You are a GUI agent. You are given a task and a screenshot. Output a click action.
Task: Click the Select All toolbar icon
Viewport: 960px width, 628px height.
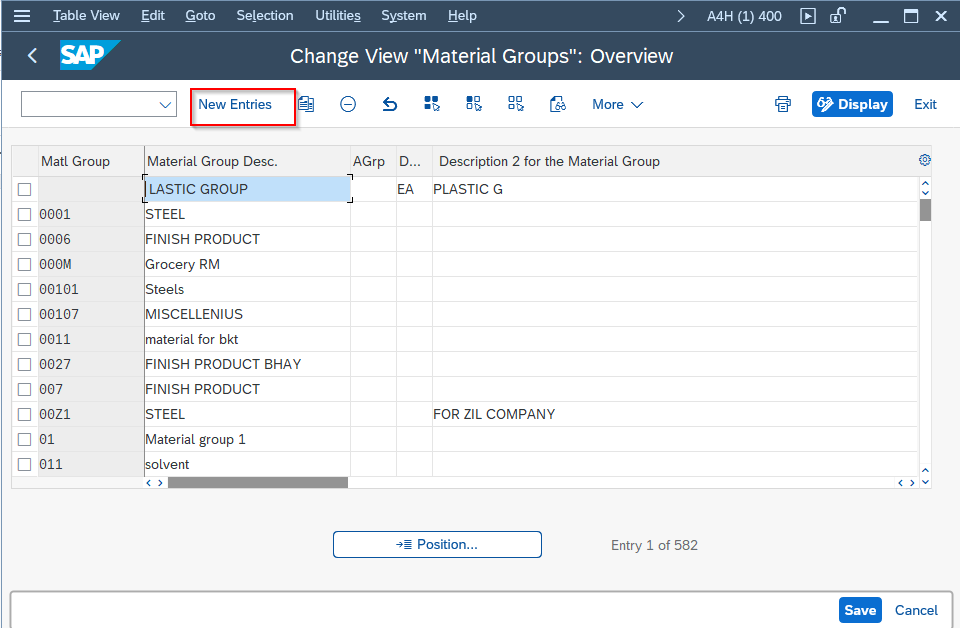[x=431, y=104]
